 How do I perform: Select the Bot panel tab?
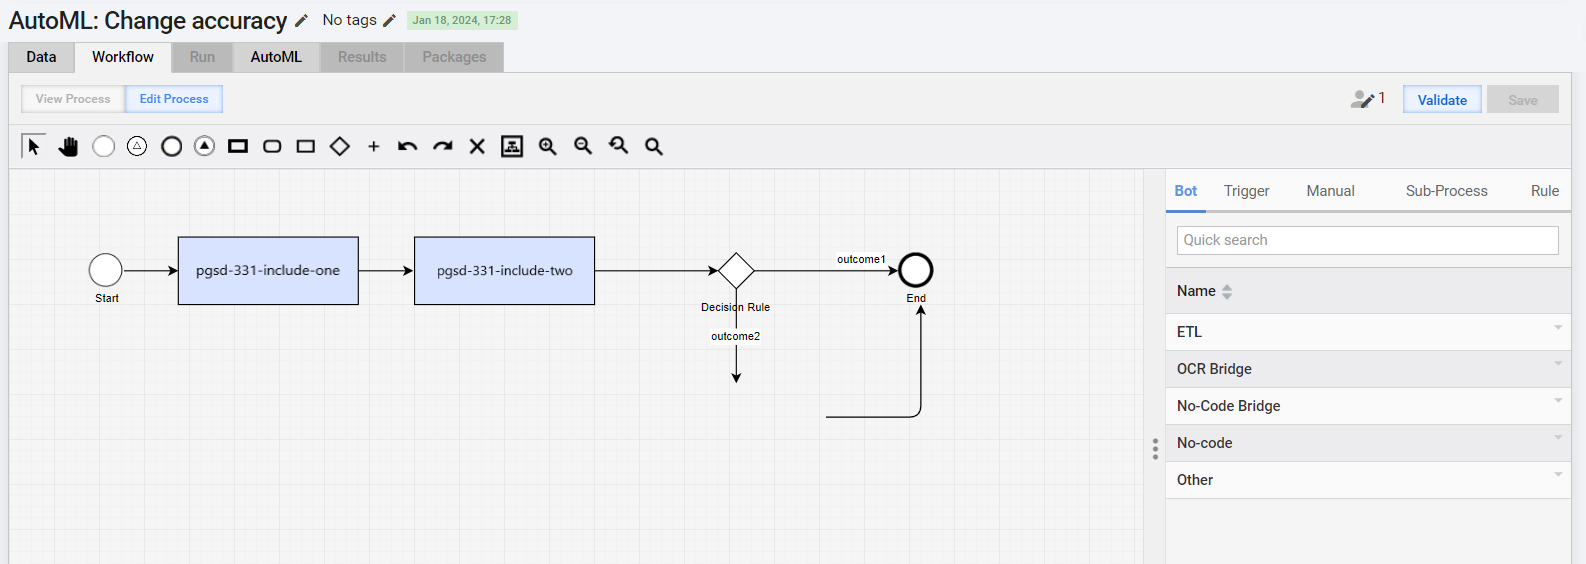1186,191
